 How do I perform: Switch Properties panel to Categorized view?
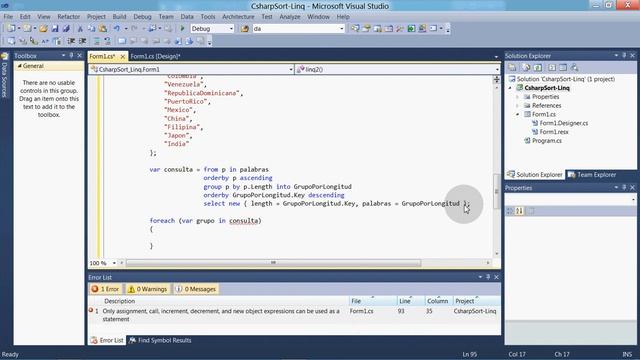510,211
